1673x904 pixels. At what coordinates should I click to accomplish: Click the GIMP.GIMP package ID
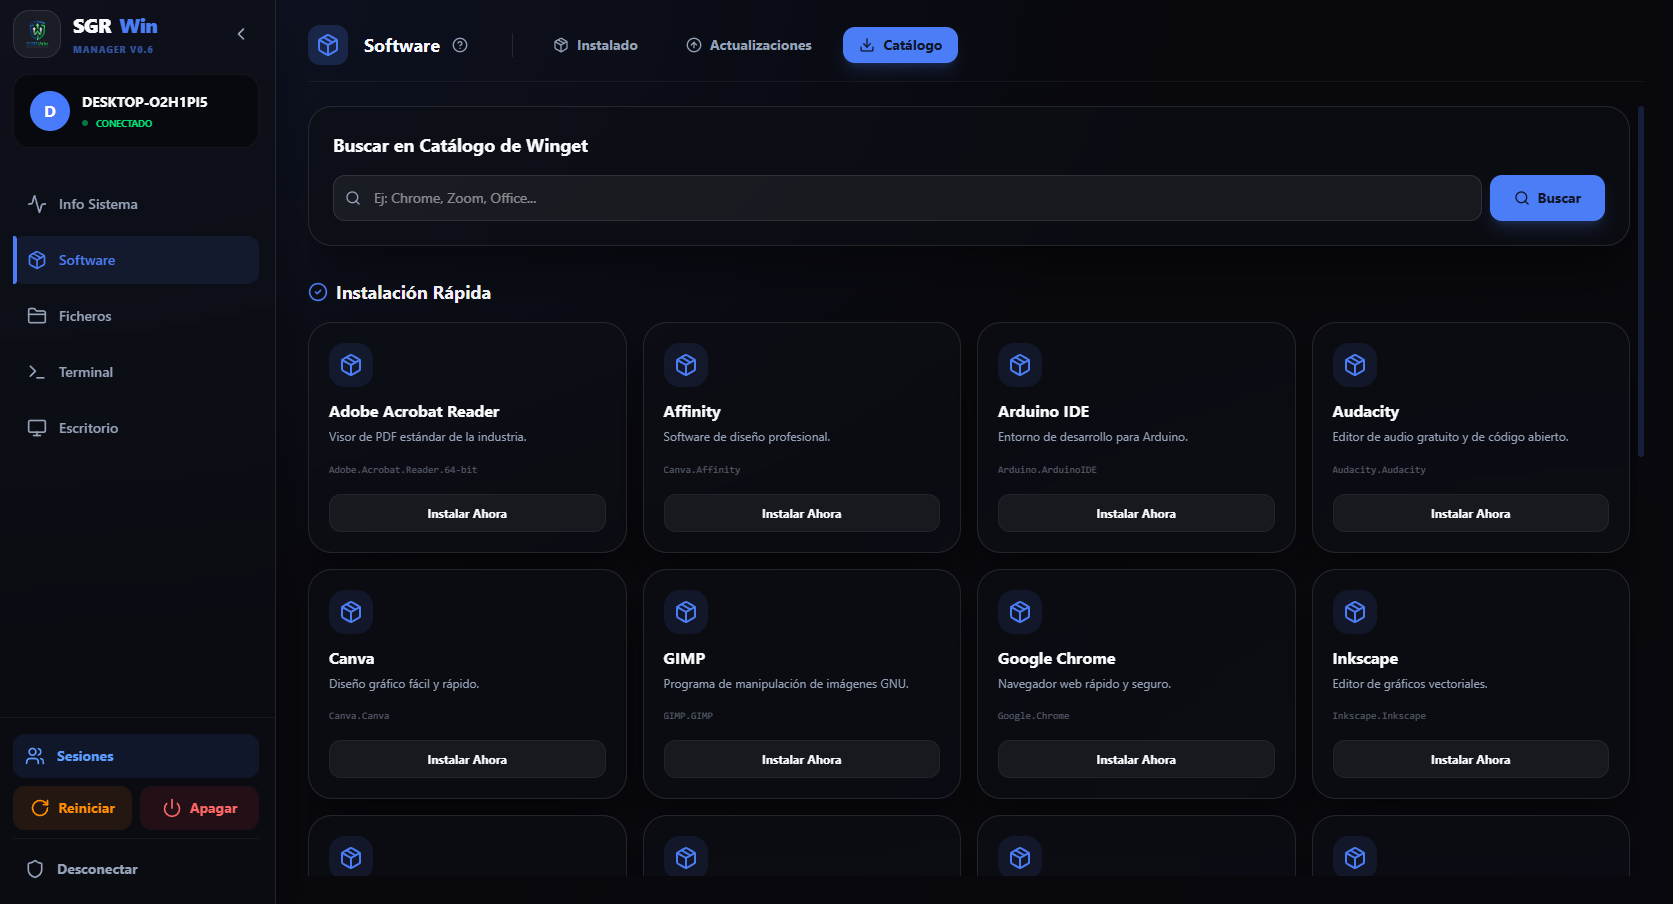click(688, 716)
